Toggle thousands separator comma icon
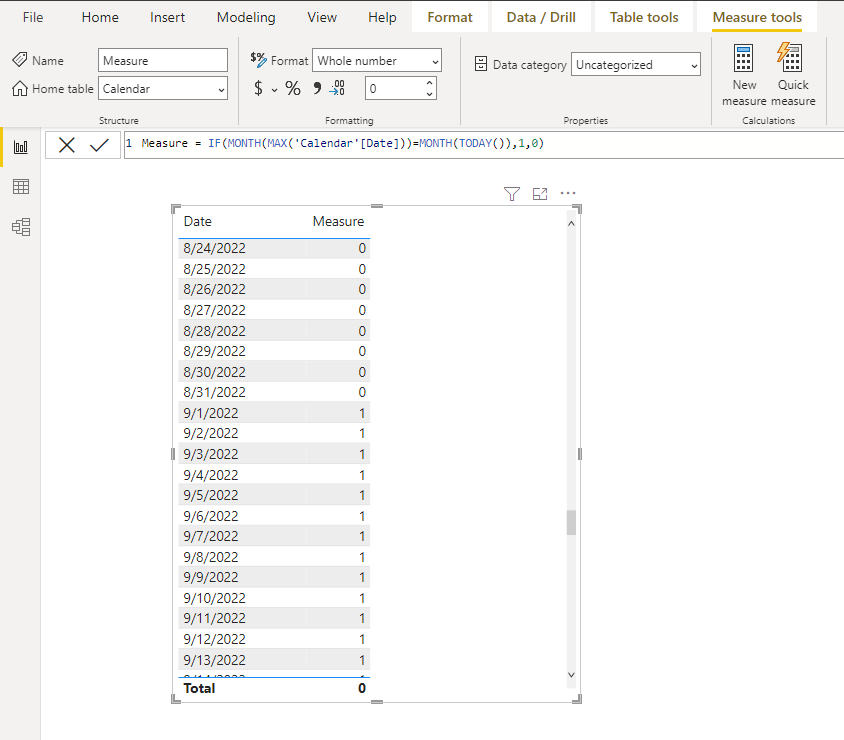The width and height of the screenshot is (844, 740). 316,88
